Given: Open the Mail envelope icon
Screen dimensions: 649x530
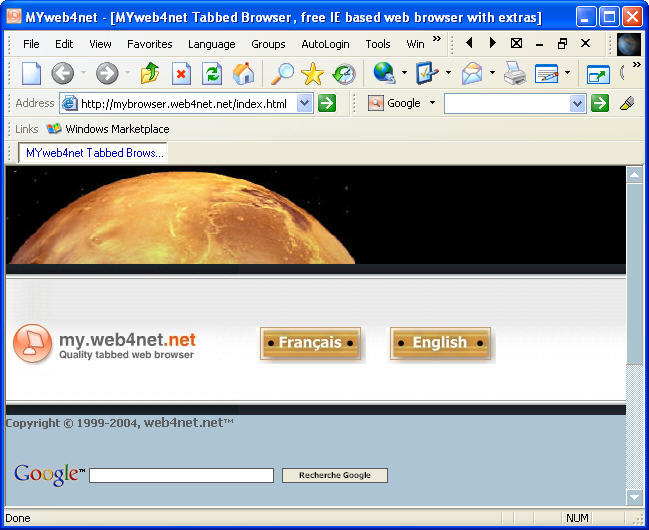Looking at the screenshot, I should [x=472, y=73].
